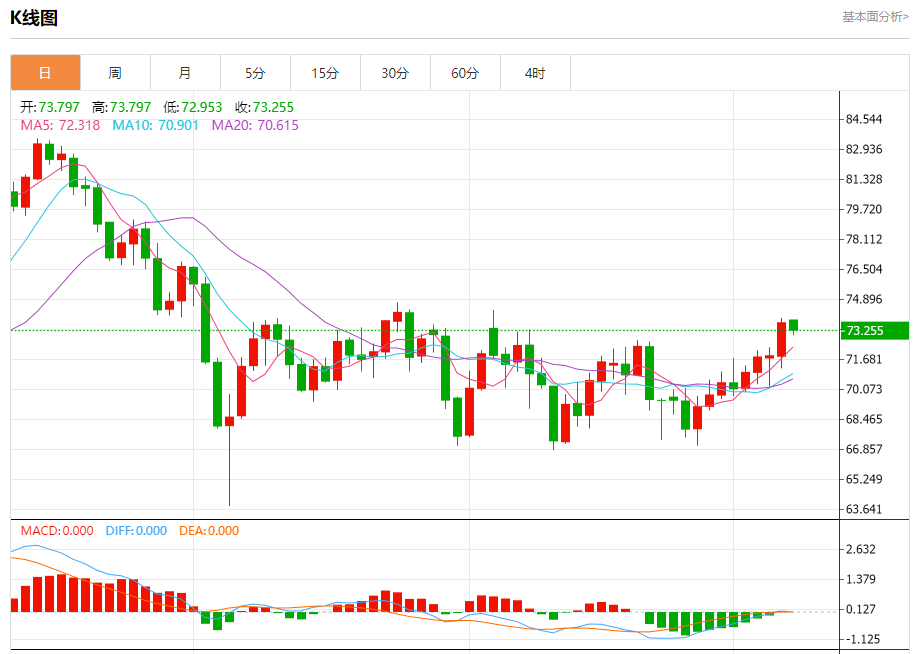Click the 66.857 price axis label
This screenshot has width=919, height=654.
click(x=864, y=449)
